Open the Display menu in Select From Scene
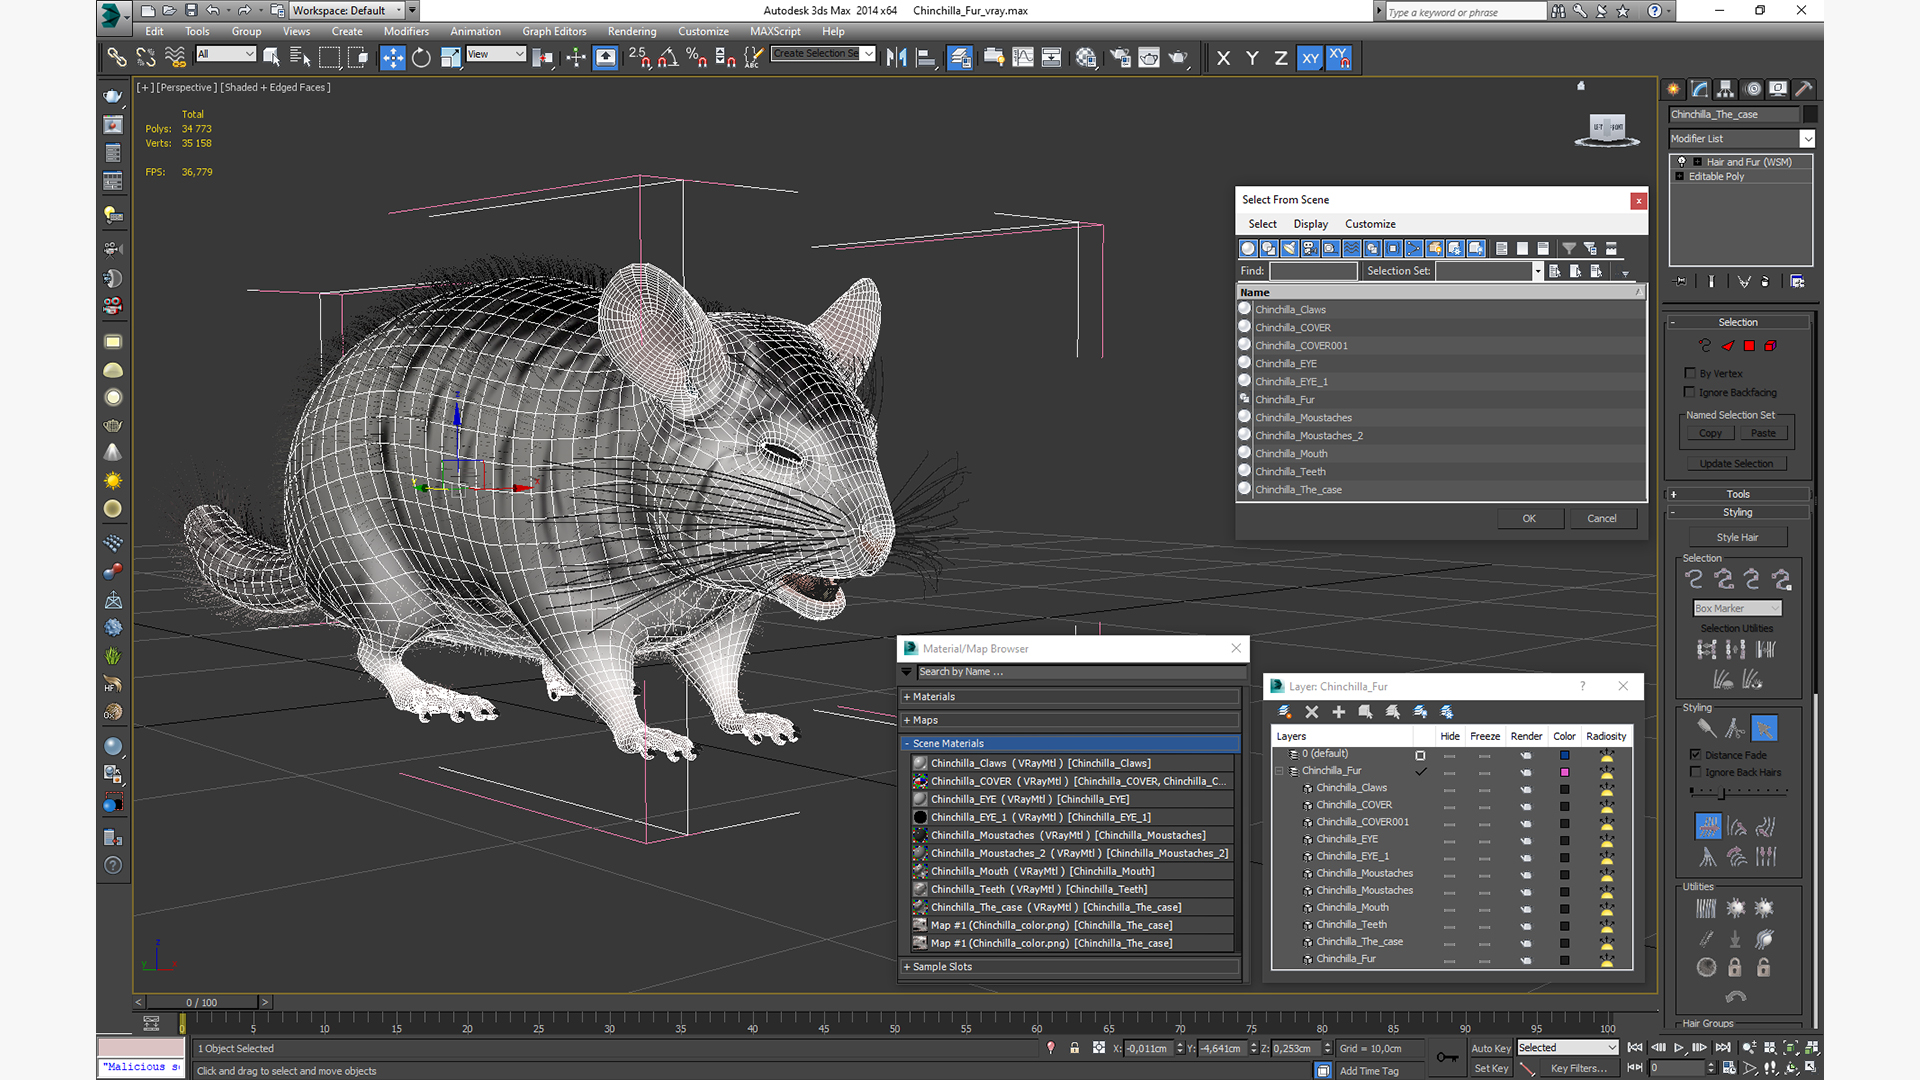Image resolution: width=1920 pixels, height=1080 pixels. [1310, 224]
